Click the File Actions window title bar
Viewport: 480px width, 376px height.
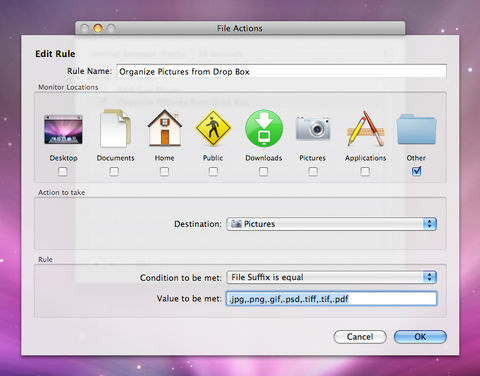(x=240, y=28)
